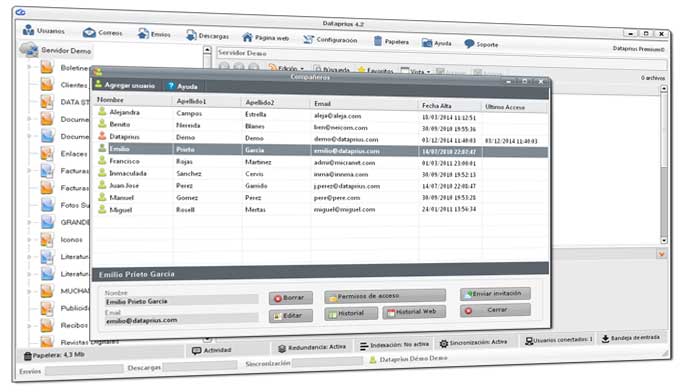
Task: Click Ayuda in the Compañeros dialog
Action: coord(183,86)
